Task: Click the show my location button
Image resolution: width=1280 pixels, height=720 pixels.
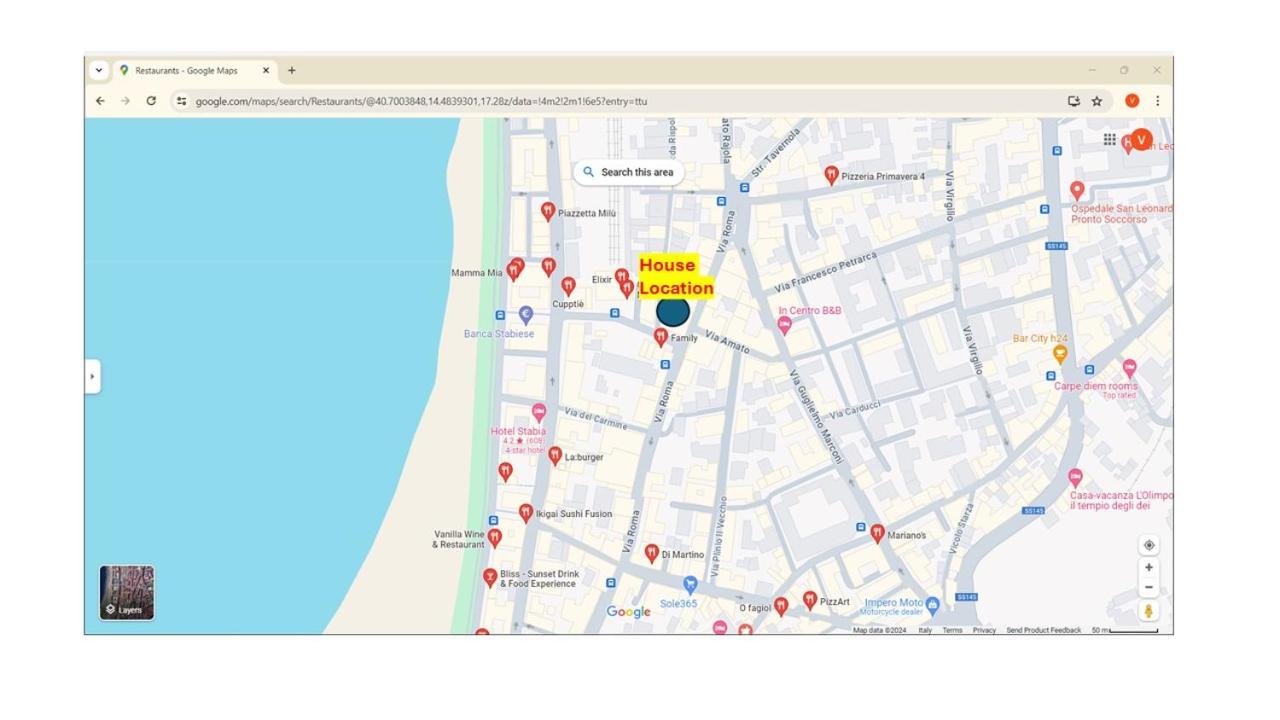Action: coord(1149,545)
